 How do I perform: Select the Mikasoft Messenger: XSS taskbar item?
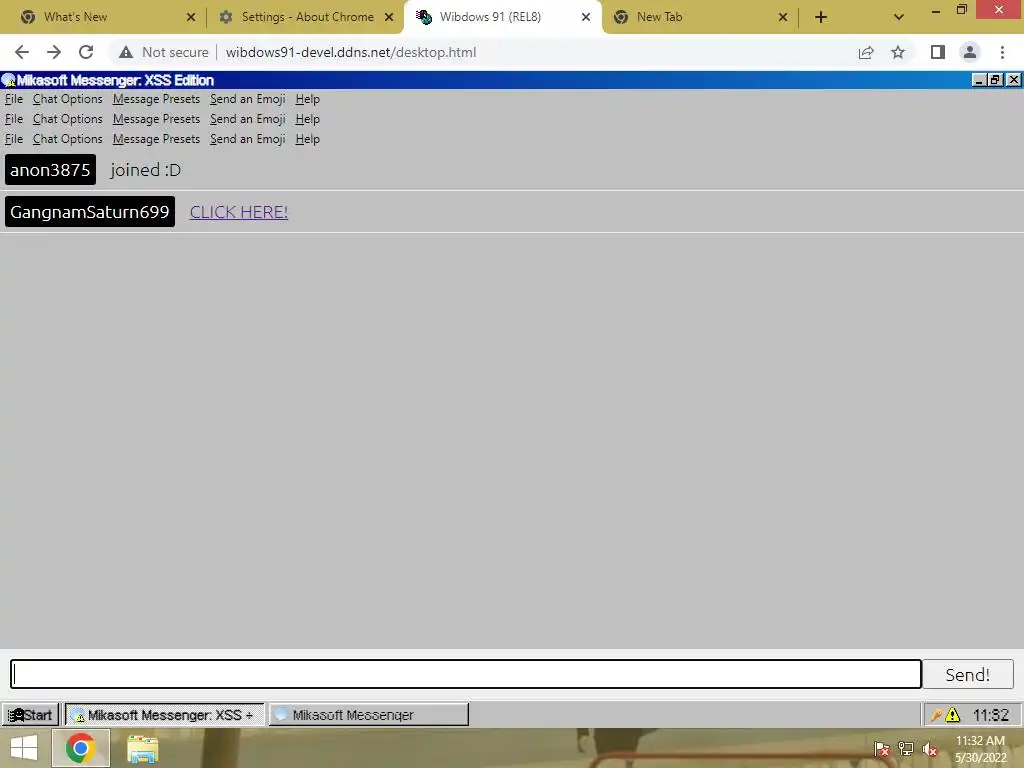pos(164,714)
